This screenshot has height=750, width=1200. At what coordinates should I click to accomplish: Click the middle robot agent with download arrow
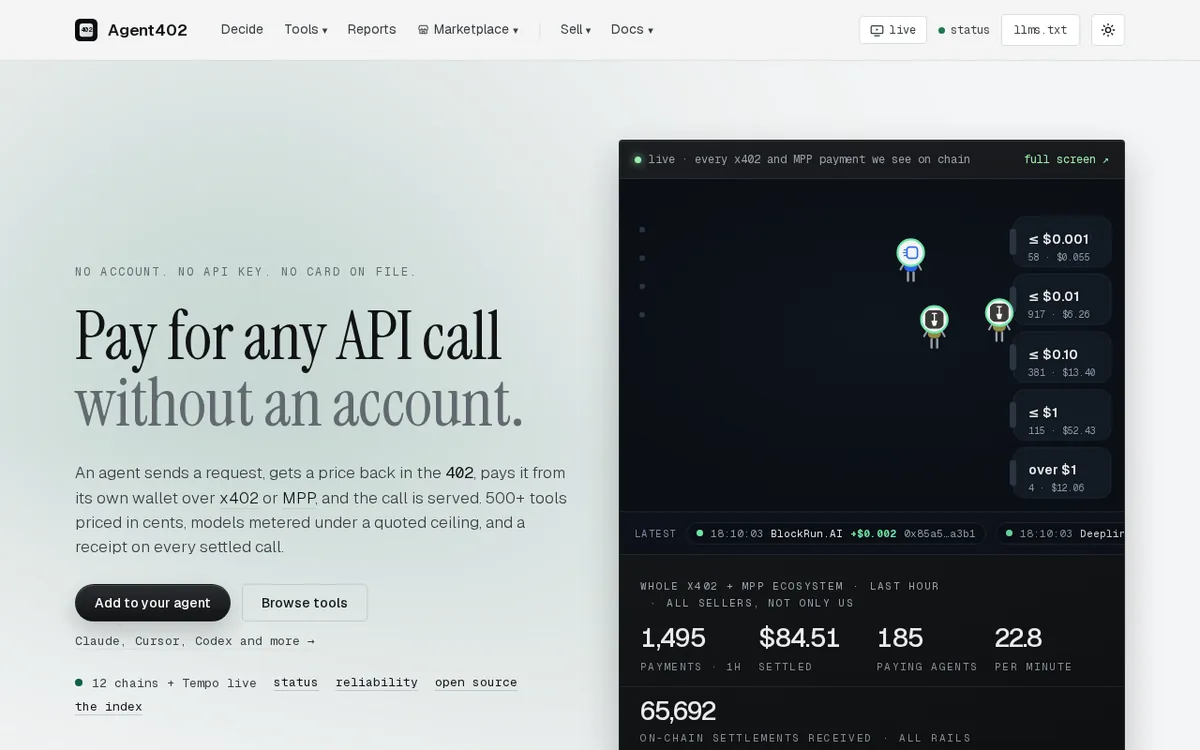[x=934, y=326]
